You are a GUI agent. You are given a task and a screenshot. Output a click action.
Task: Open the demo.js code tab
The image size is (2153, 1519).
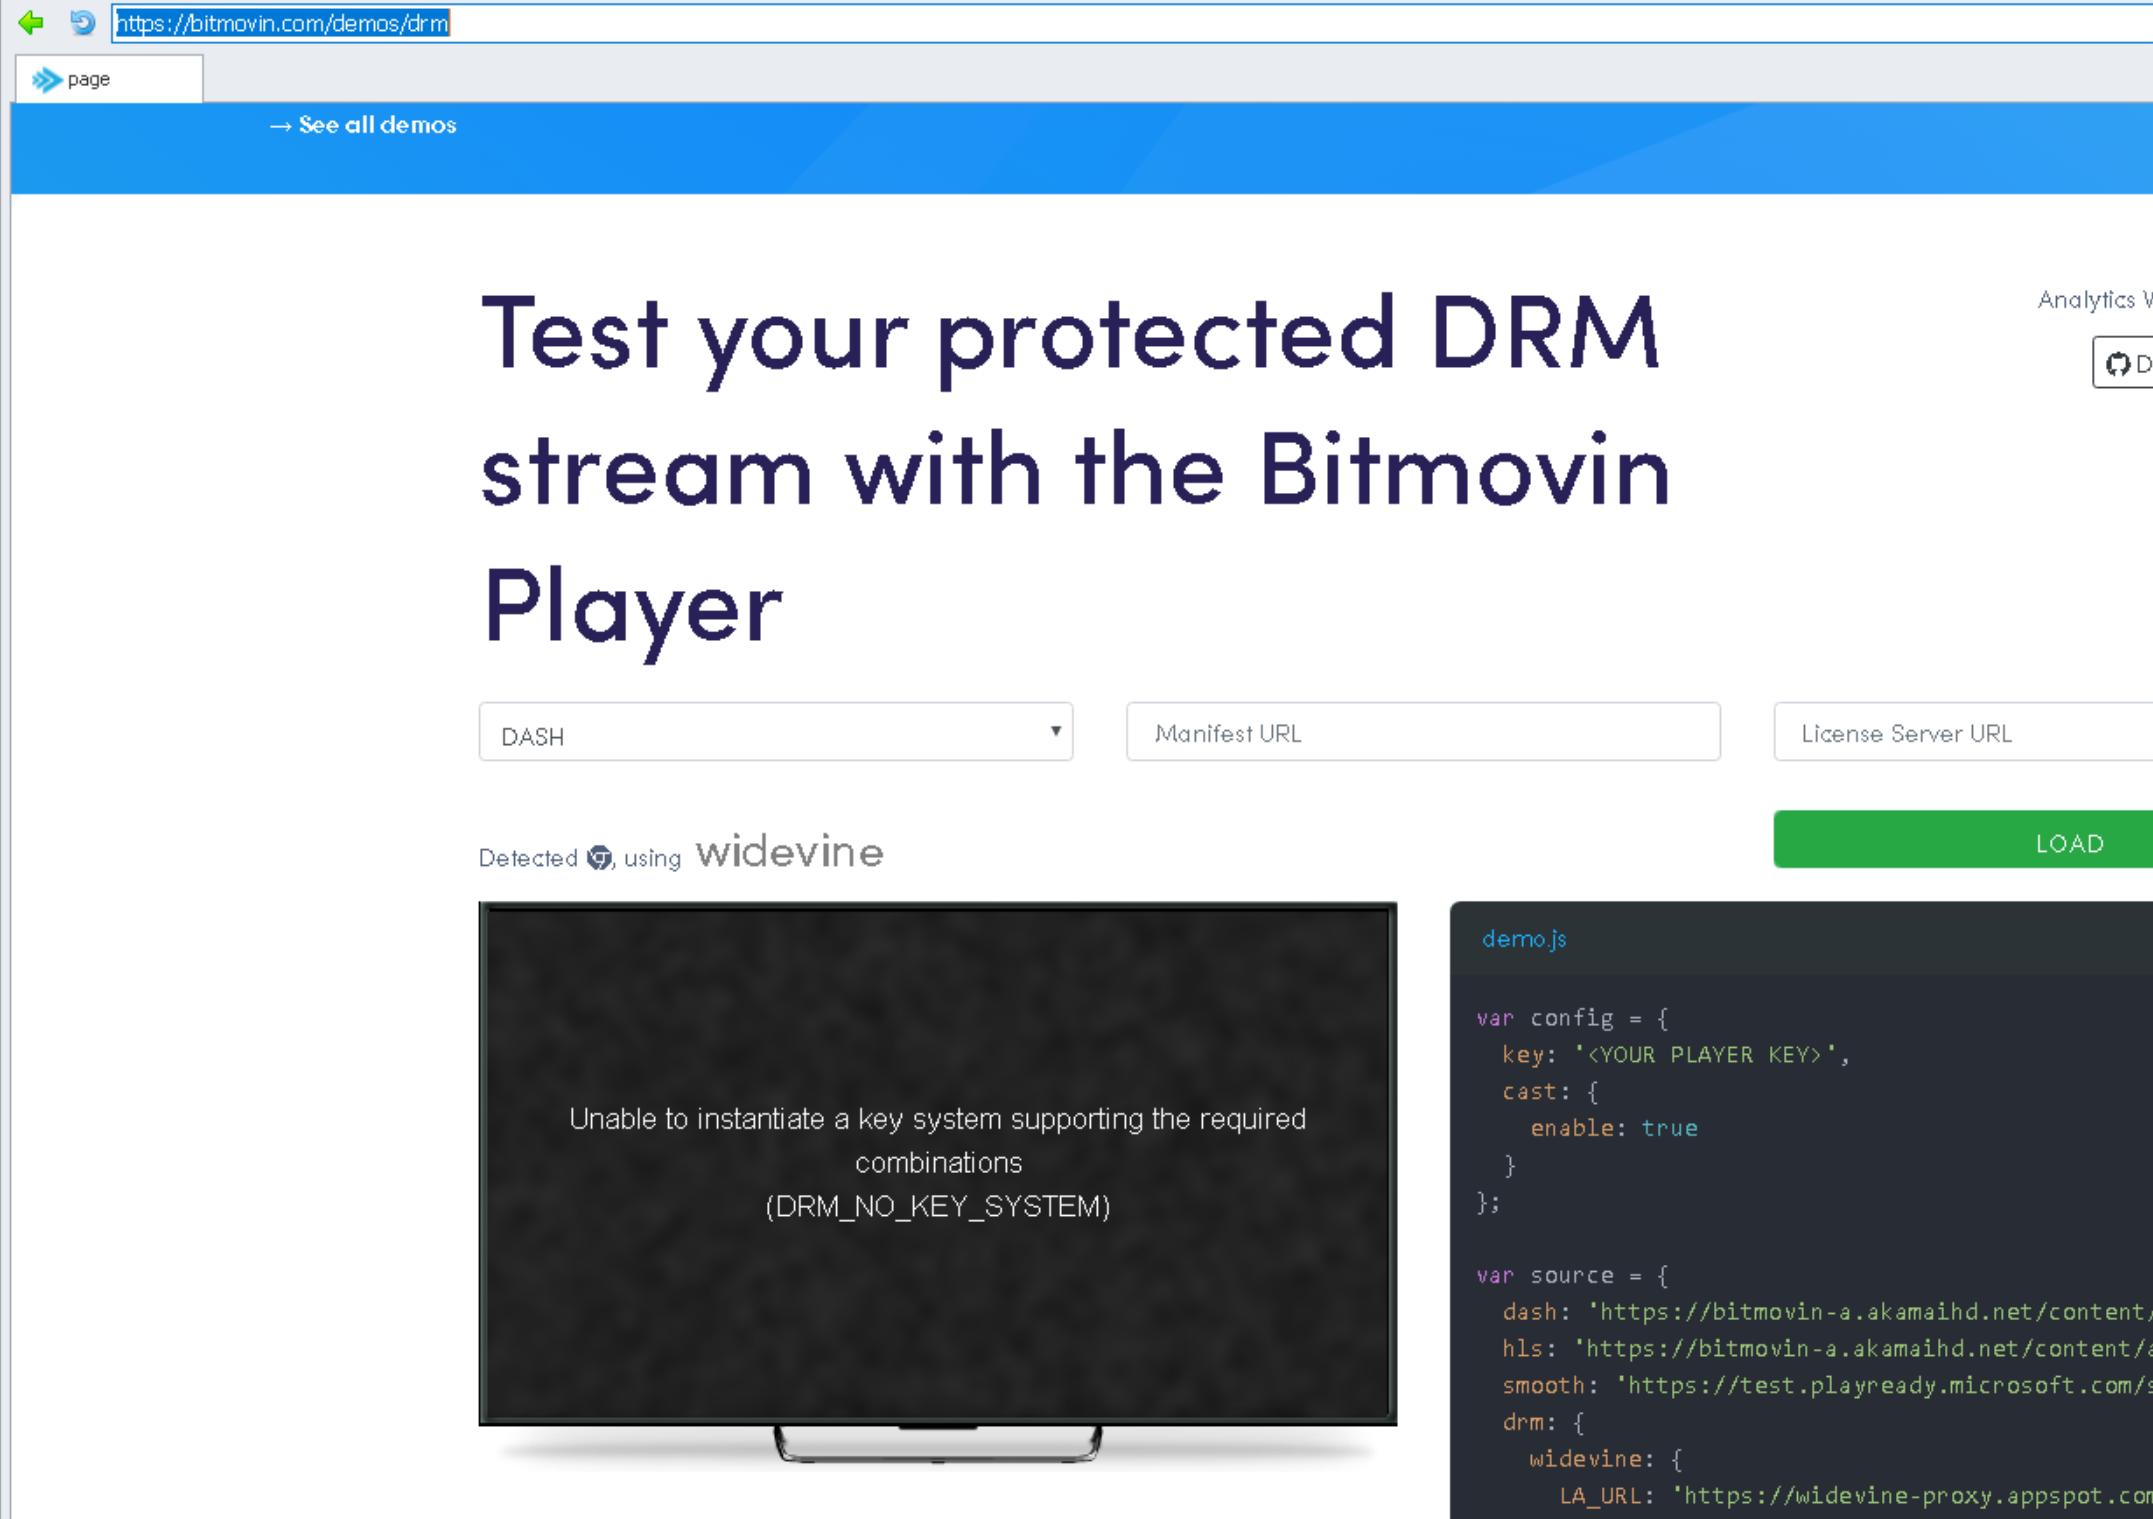tap(1523, 939)
